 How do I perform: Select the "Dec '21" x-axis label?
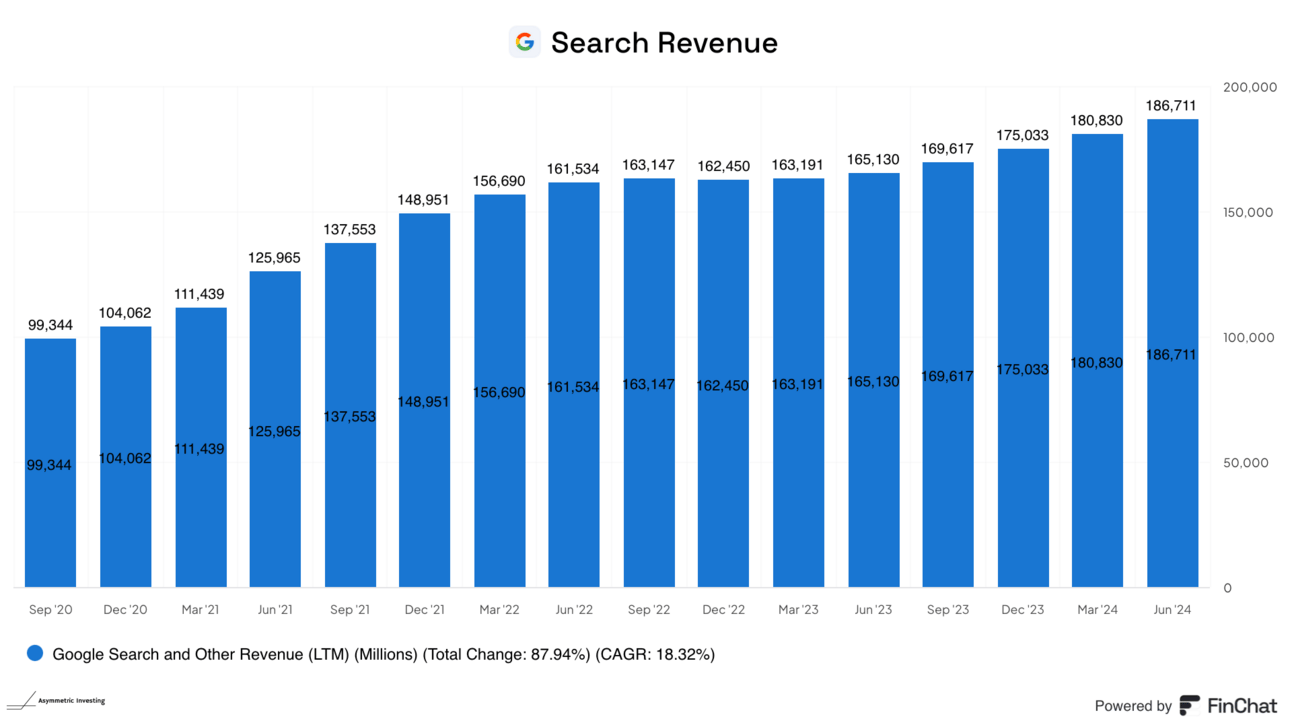424,609
